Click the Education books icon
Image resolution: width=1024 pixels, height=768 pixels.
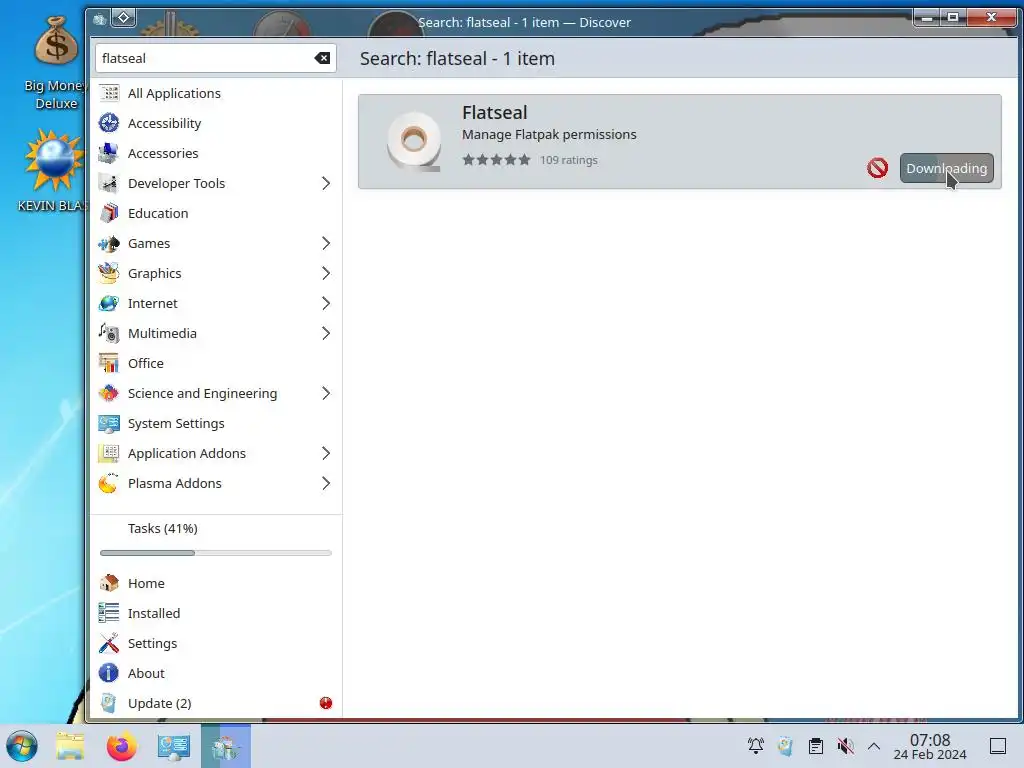coord(109,214)
